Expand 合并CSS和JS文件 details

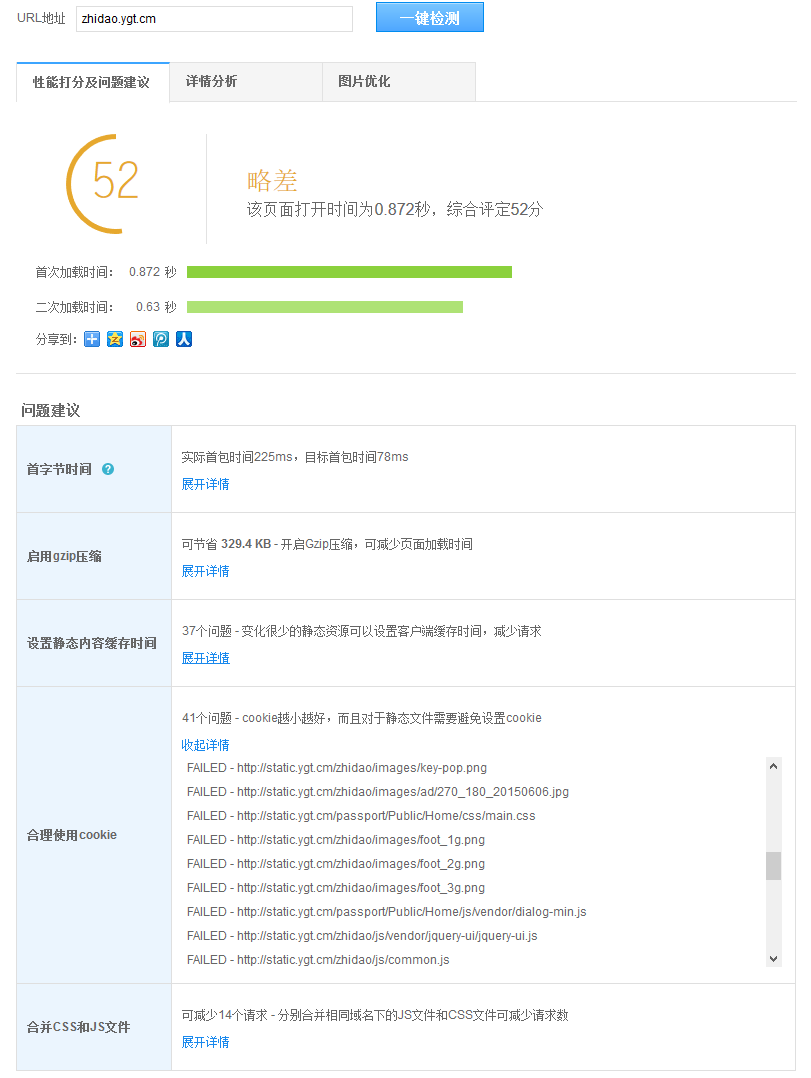(x=205, y=1042)
